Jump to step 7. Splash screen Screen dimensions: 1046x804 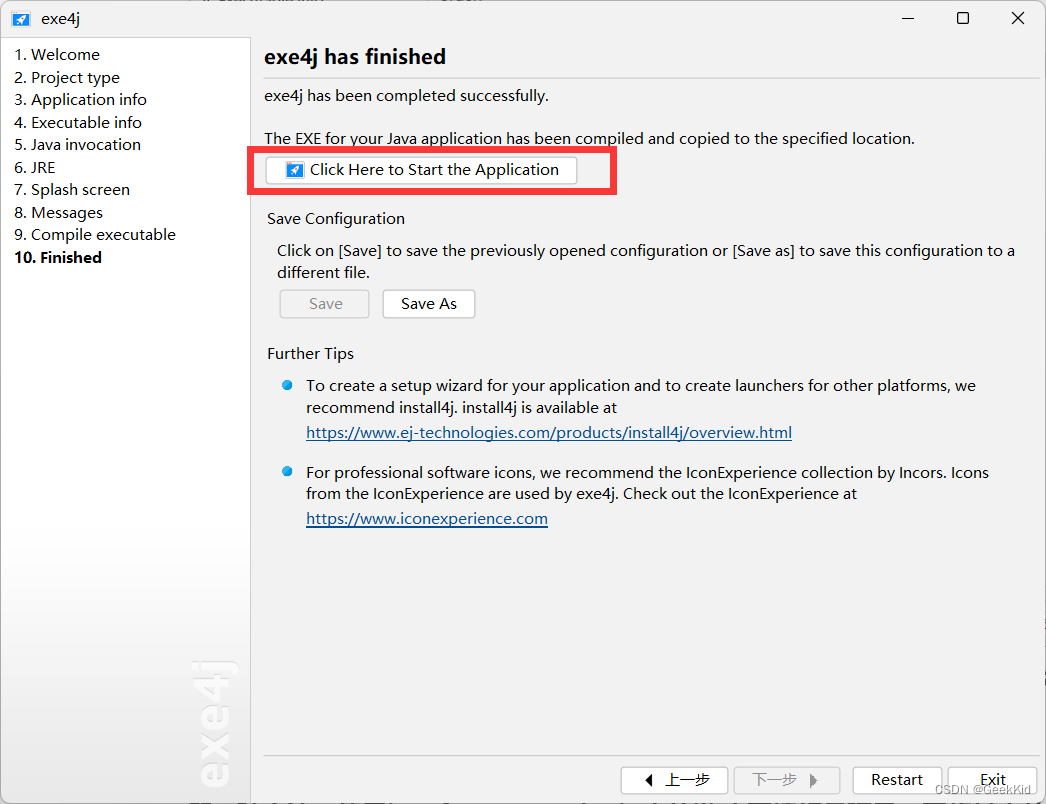tap(72, 189)
